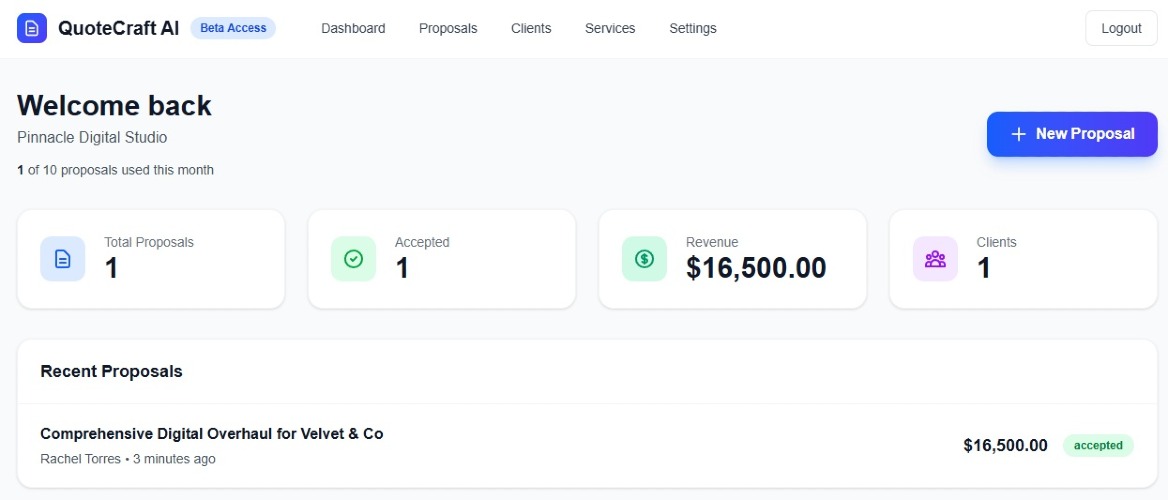Click the Total Proposals document icon
Viewport: 1168px width, 500px height.
click(x=62, y=259)
